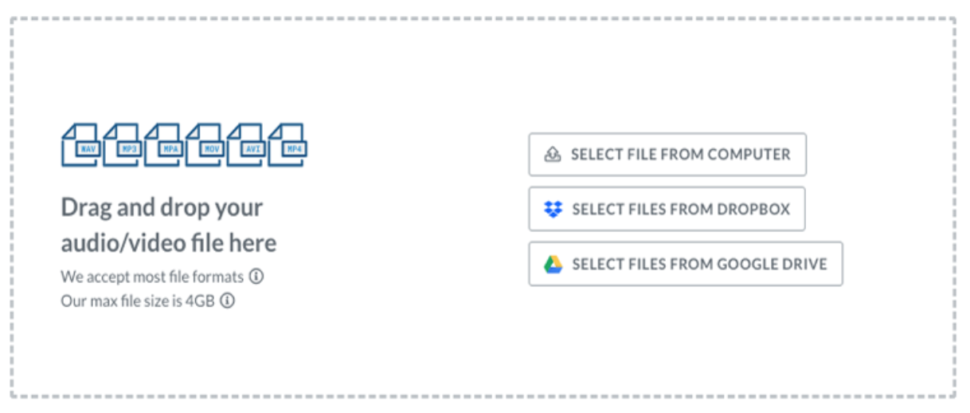Open info icon beside accepted file formats

[x=256, y=276]
